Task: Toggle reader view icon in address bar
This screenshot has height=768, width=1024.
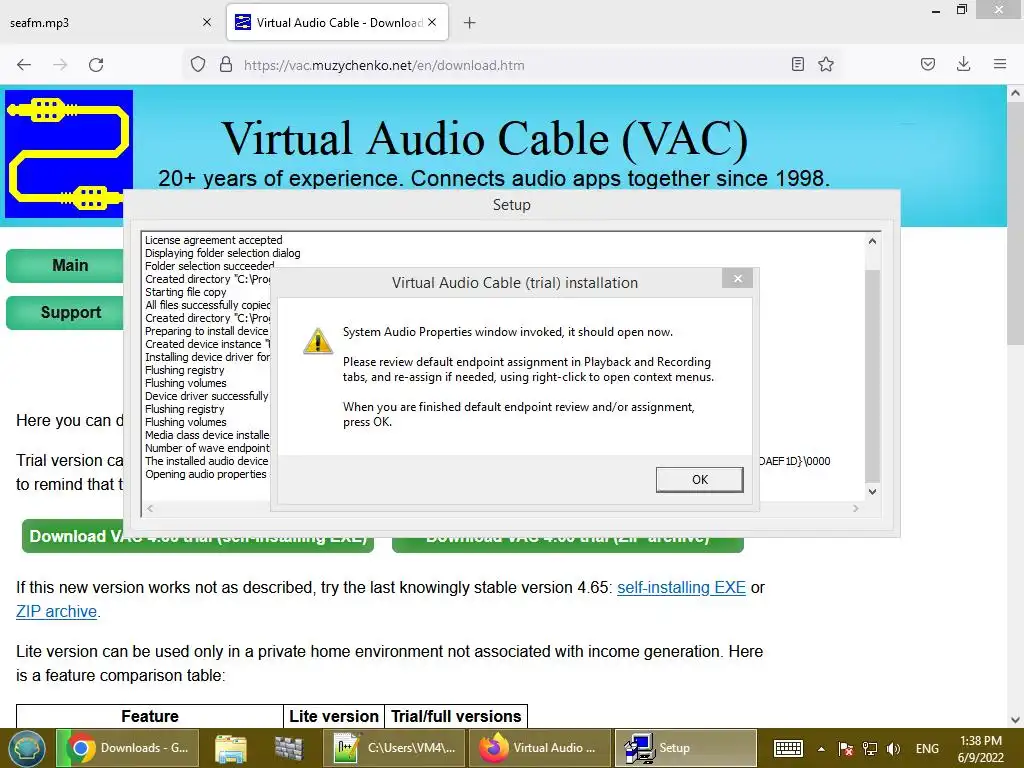Action: pos(797,64)
